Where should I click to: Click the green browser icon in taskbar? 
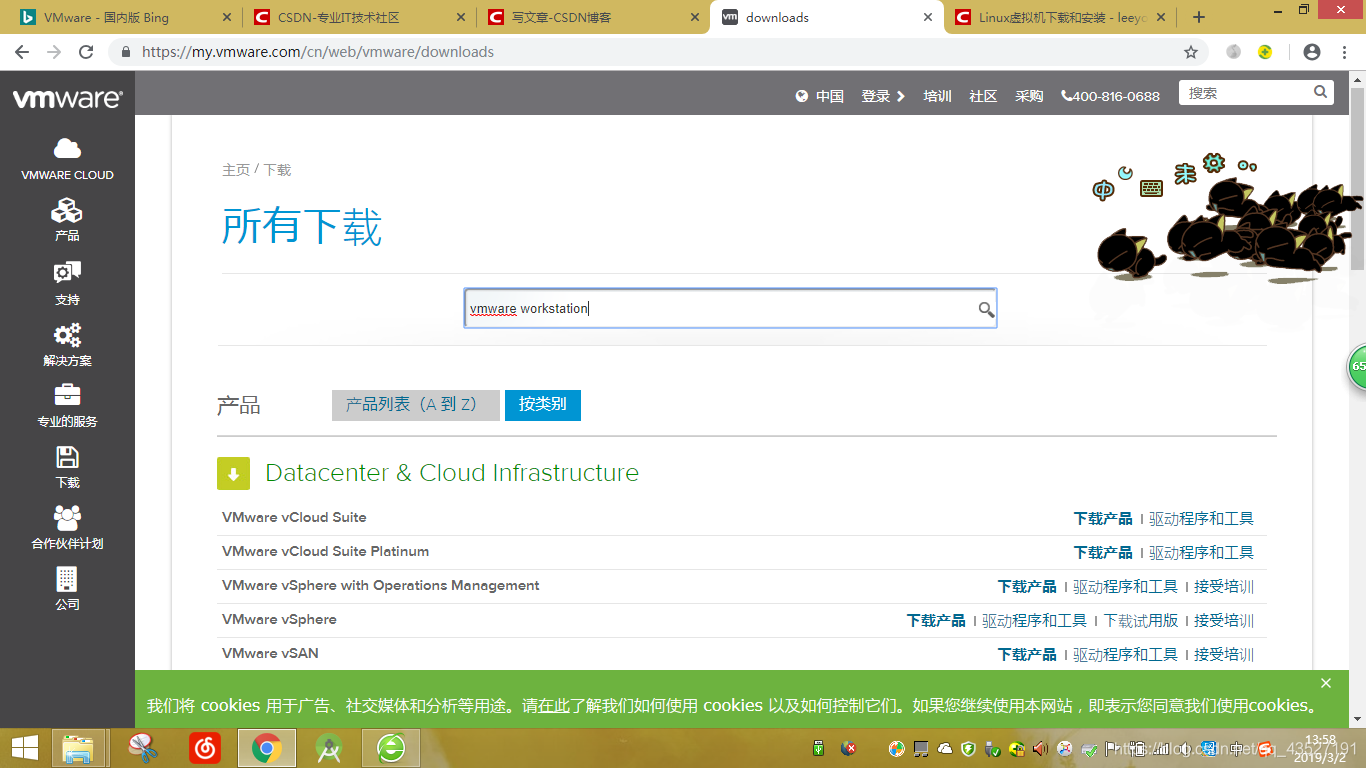(x=390, y=748)
